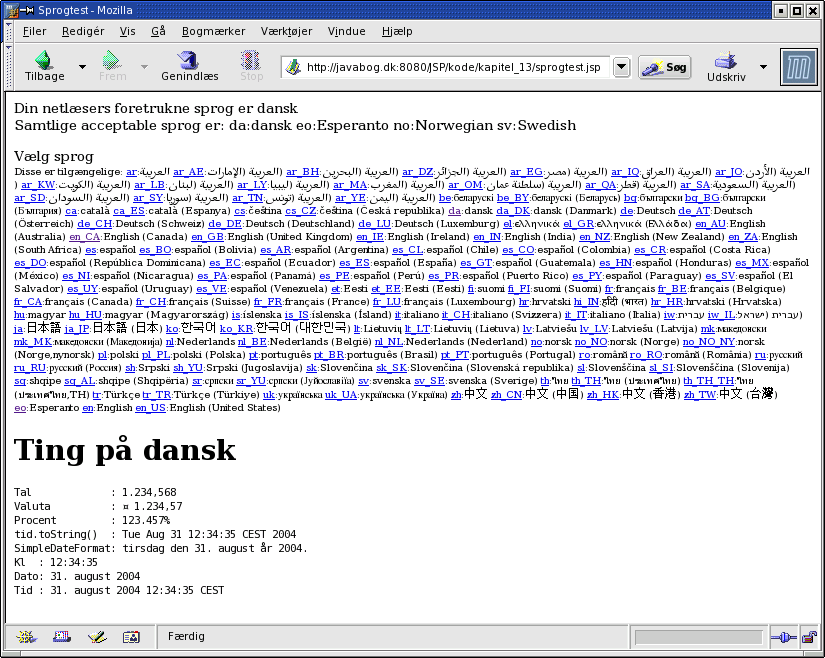The height and width of the screenshot is (658, 825).
Task: Open the Bogmærker menu
Action: tap(213, 31)
